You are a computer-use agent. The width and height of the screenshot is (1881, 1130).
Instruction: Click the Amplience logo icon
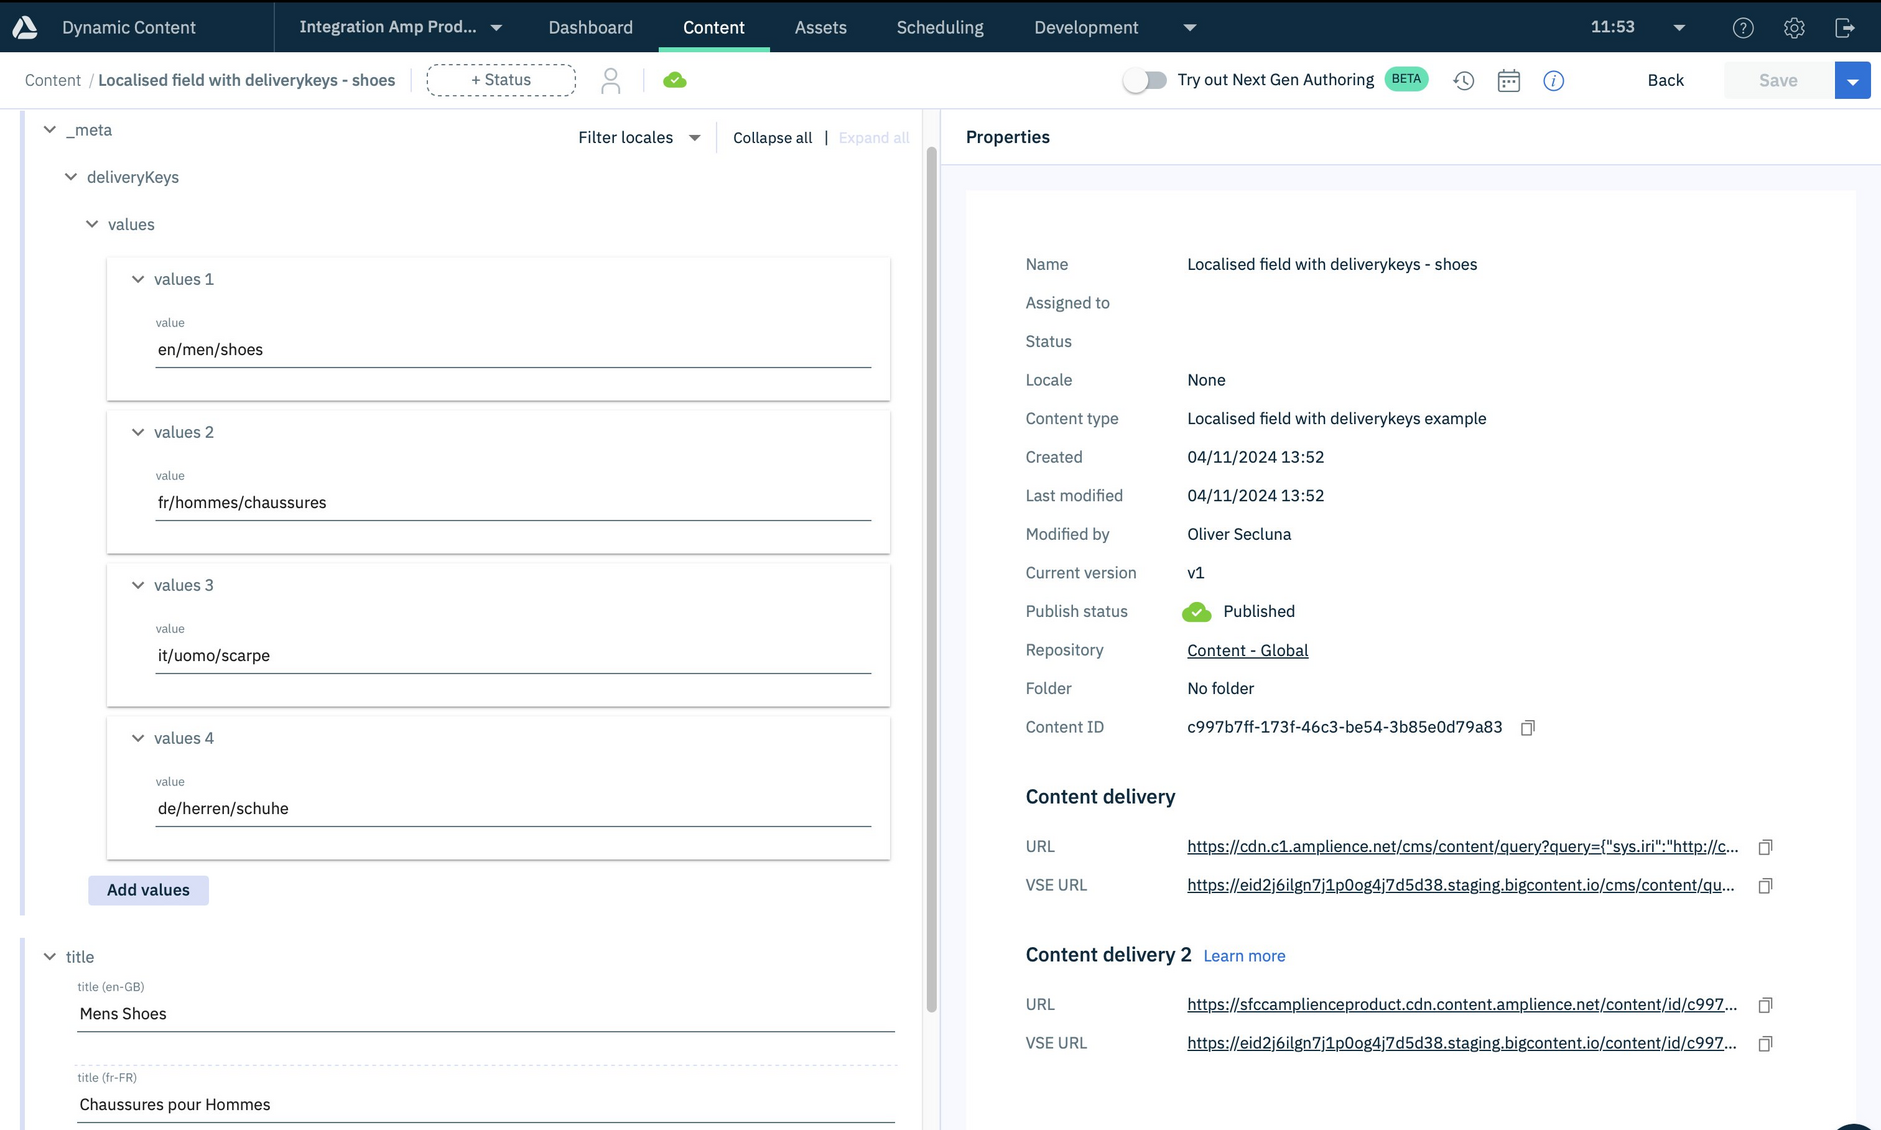[x=25, y=27]
